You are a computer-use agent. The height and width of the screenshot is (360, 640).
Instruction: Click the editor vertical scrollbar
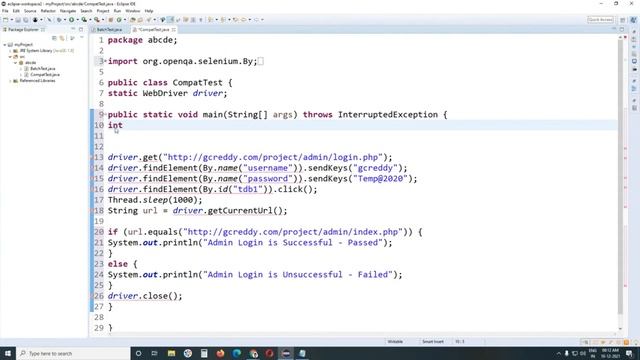[620, 176]
